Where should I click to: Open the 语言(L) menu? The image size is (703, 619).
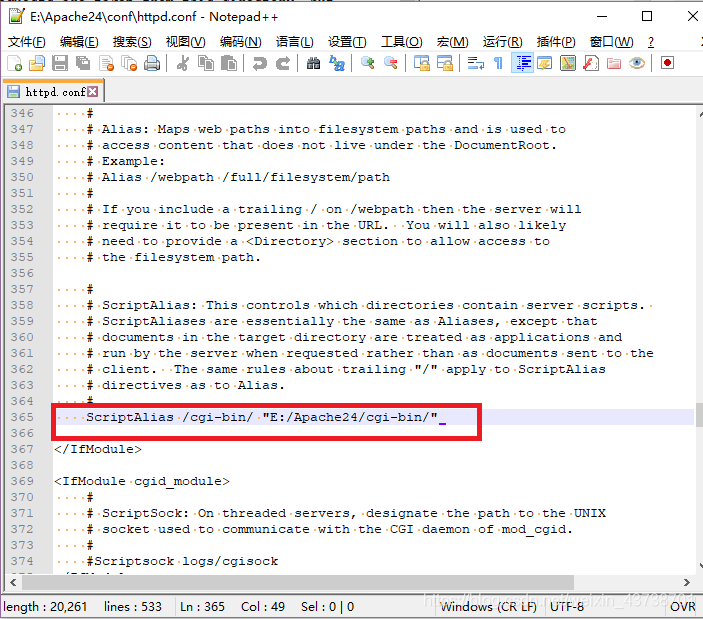(x=294, y=42)
